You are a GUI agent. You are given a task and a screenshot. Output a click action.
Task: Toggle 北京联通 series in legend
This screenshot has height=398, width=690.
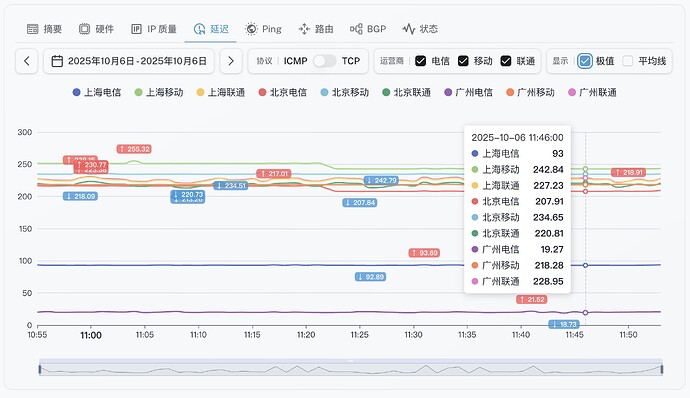pos(407,92)
